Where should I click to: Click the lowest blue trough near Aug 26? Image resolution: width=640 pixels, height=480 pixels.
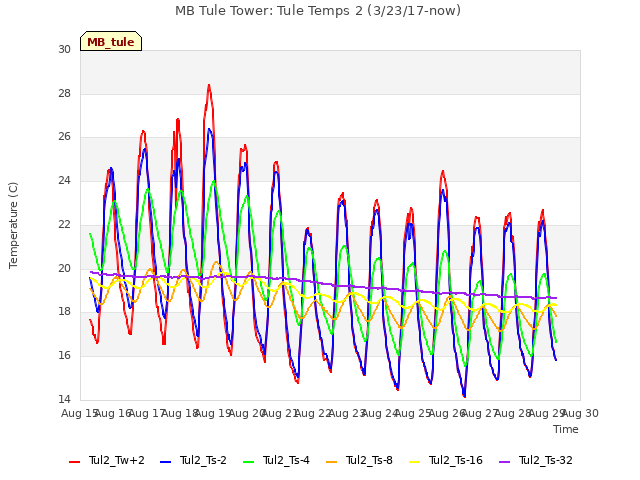point(464,395)
